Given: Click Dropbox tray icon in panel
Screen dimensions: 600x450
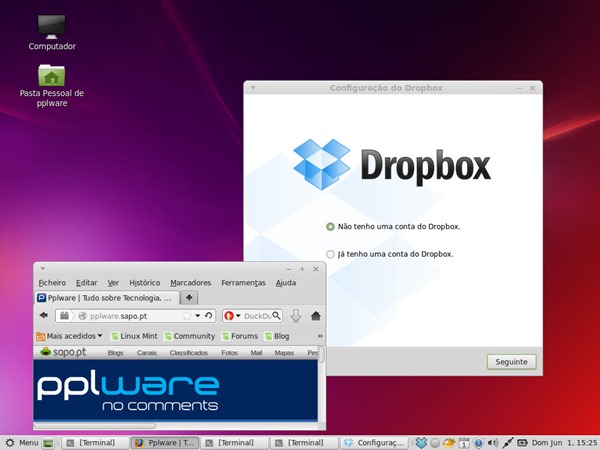Looking at the screenshot, I should 421,443.
